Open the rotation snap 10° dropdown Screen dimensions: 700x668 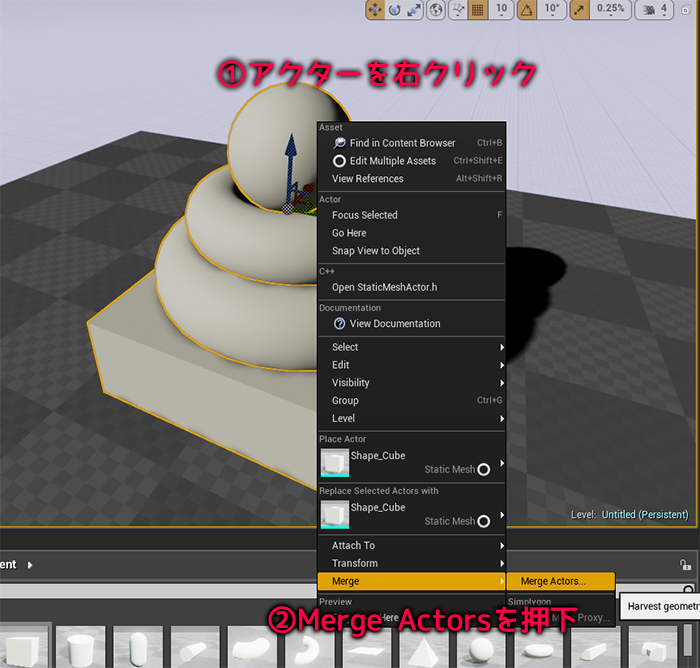tap(552, 9)
